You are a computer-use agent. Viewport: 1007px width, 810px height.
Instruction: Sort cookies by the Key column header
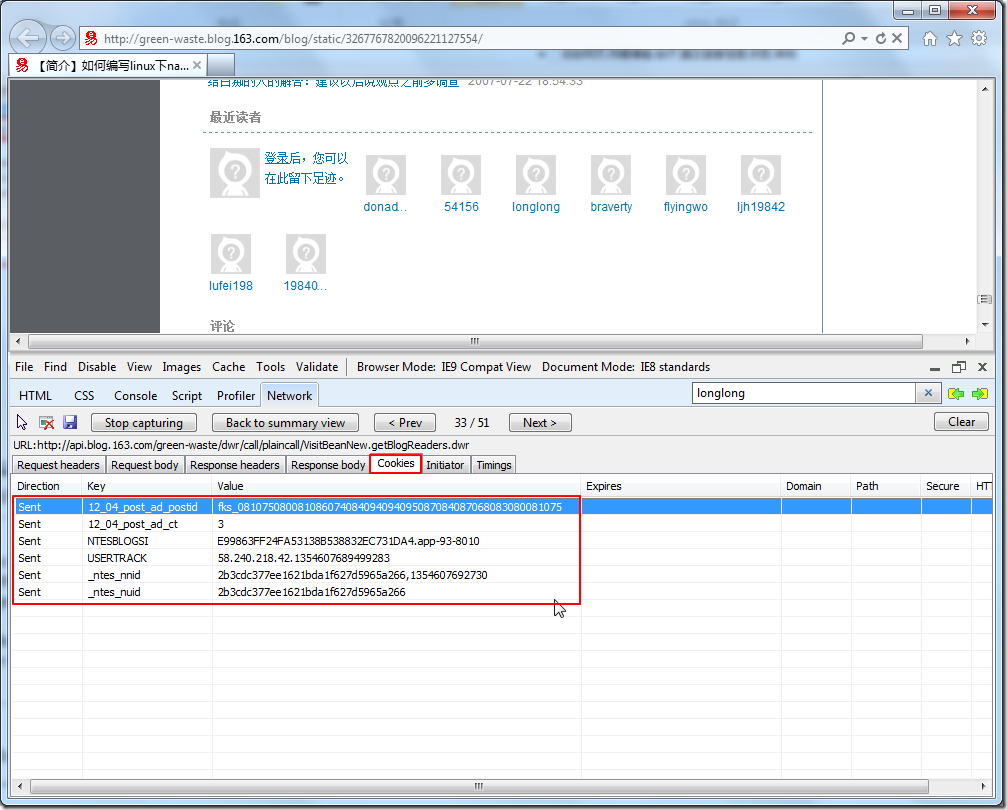point(147,486)
